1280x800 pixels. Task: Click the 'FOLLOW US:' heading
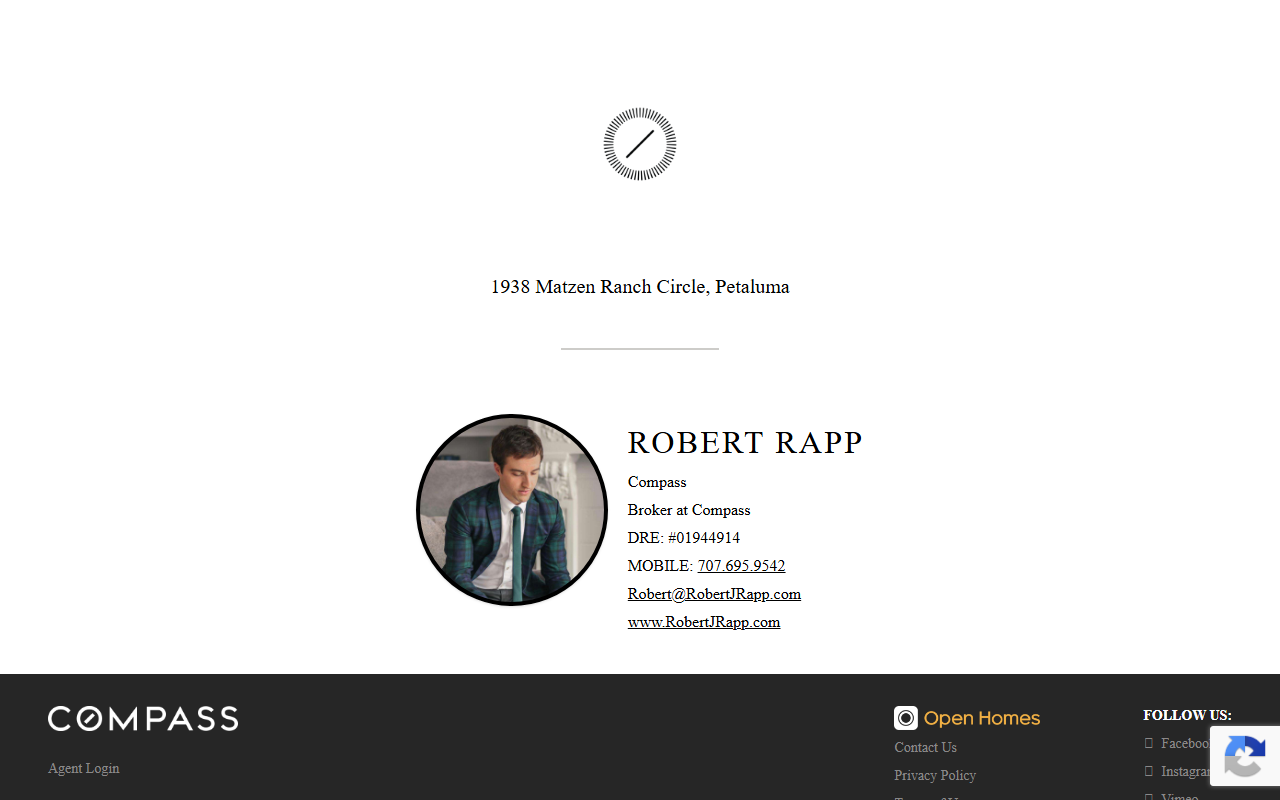tap(1187, 715)
